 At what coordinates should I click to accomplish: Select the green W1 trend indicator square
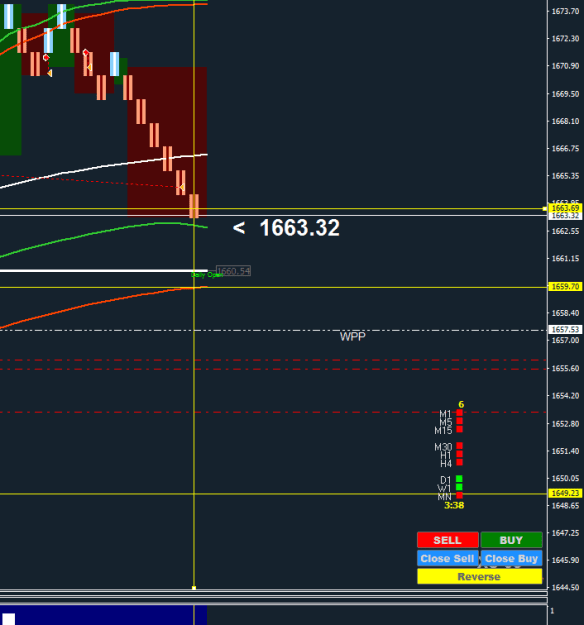(459, 487)
